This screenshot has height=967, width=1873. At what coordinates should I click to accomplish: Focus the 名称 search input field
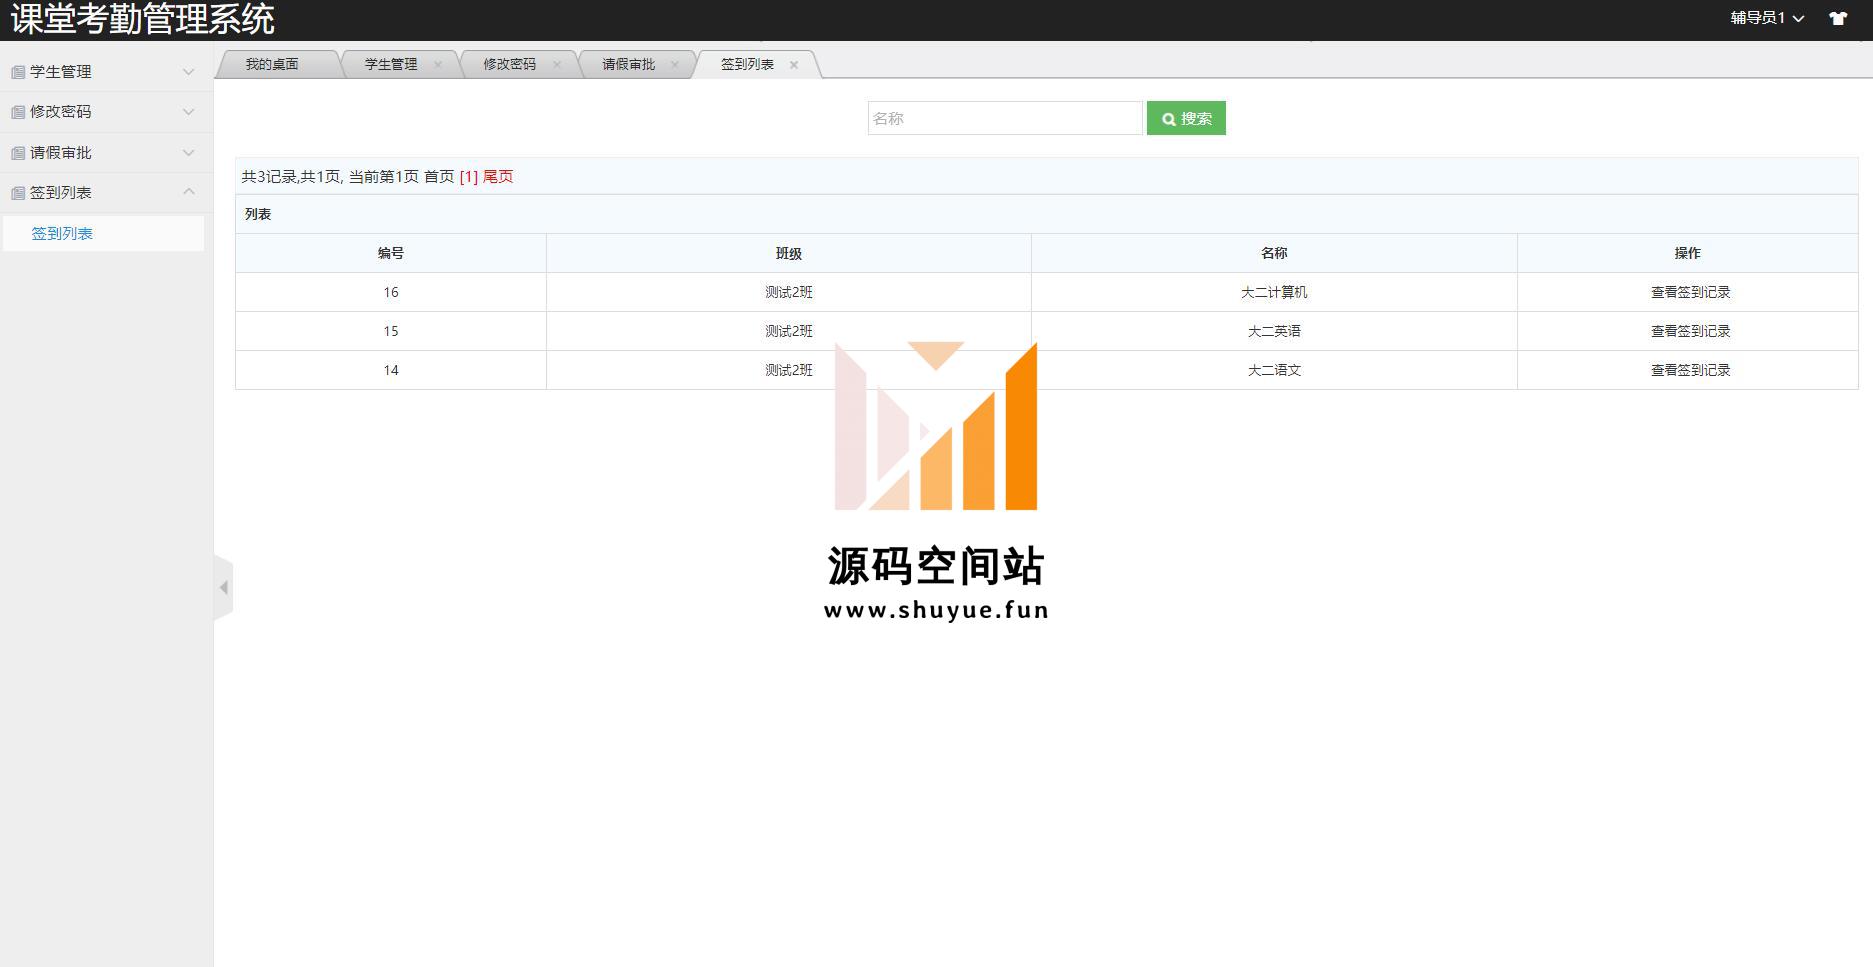tap(1004, 118)
